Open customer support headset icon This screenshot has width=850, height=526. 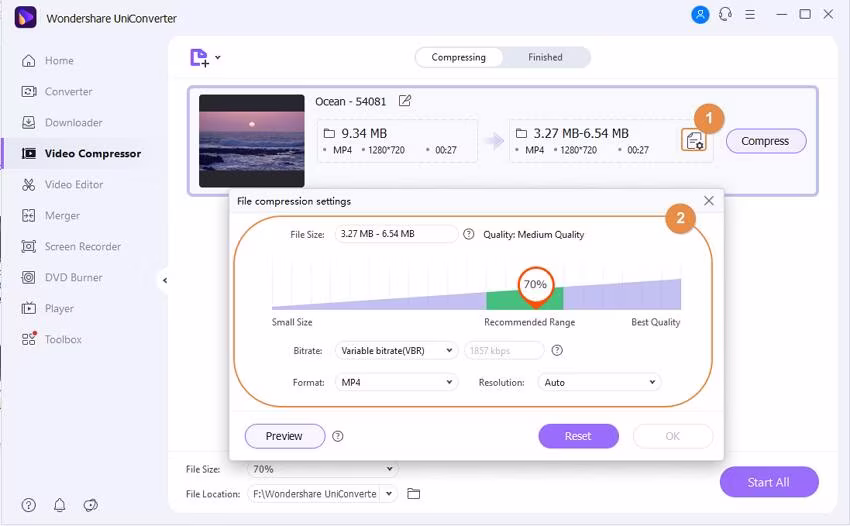pyautogui.click(x=725, y=15)
